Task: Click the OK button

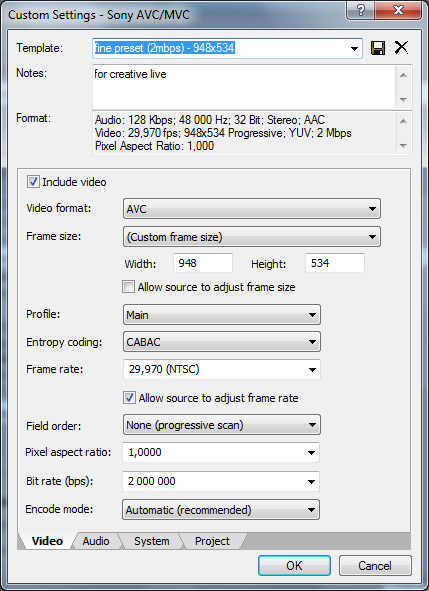Action: (x=294, y=565)
